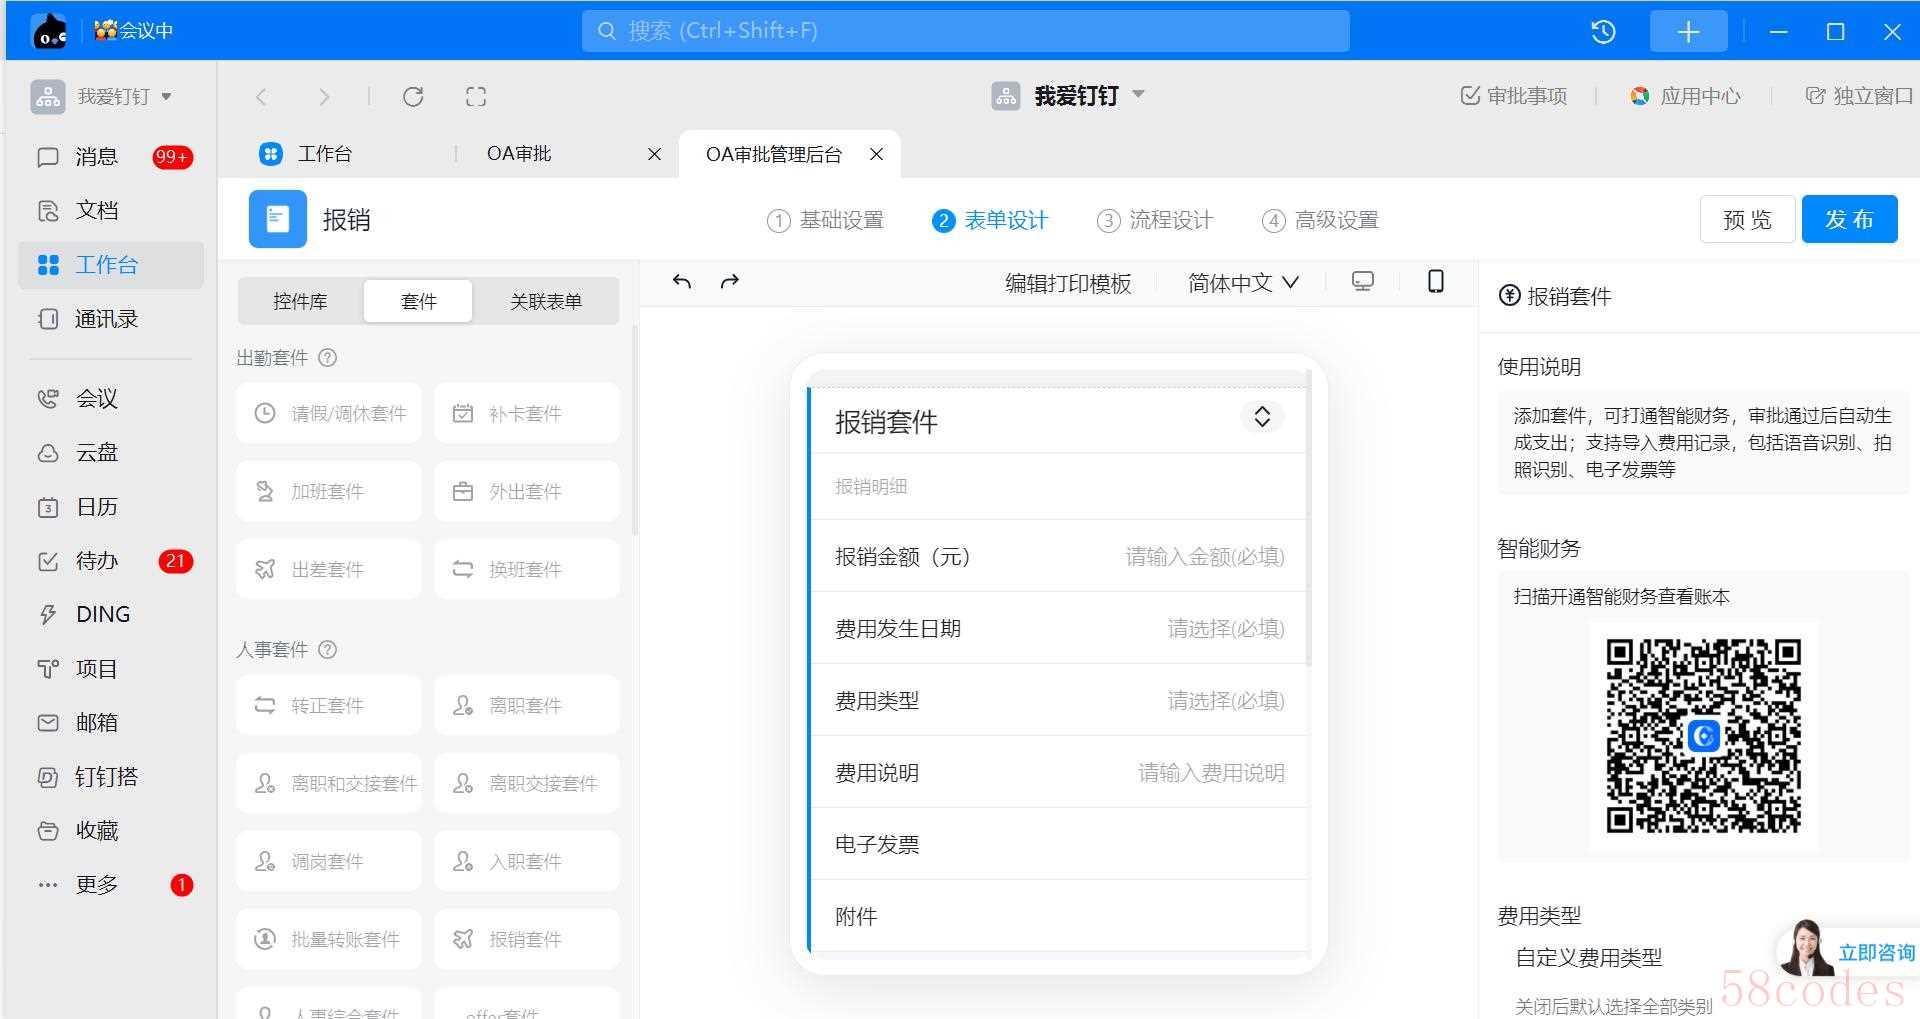Viewport: 1920px width, 1019px height.
Task: Switch to desktop preview monitor icon
Action: coord(1363,282)
